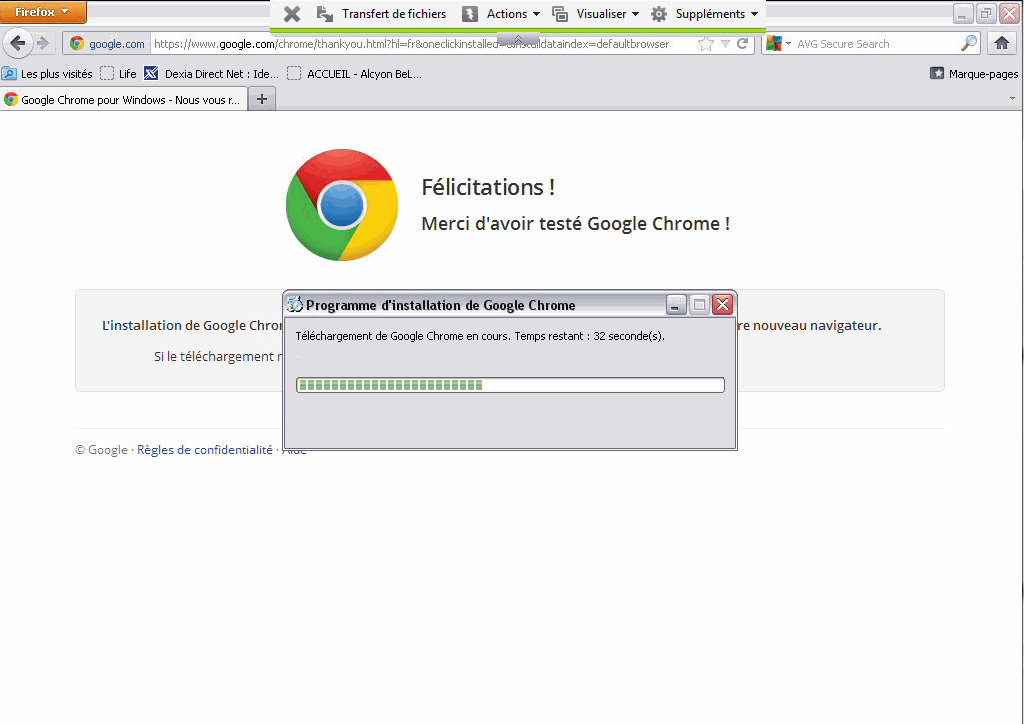Viewport: 1024px width, 724px height.
Task: Close the Chrome installer dialog
Action: point(722,305)
